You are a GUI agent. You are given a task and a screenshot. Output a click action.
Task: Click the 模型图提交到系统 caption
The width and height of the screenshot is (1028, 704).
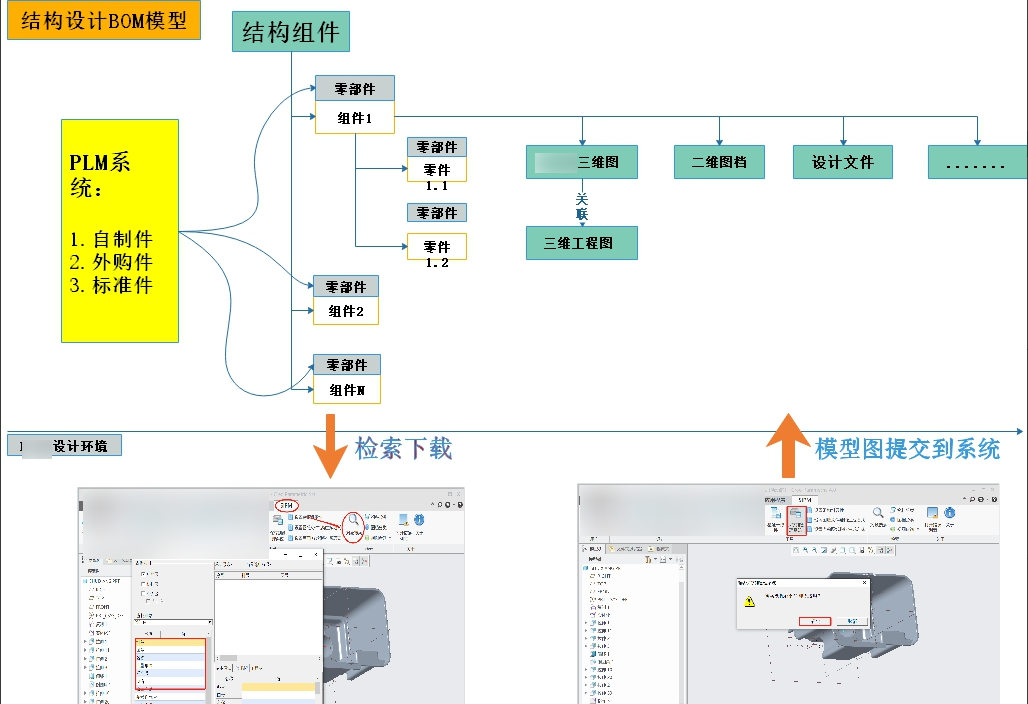tap(907, 449)
